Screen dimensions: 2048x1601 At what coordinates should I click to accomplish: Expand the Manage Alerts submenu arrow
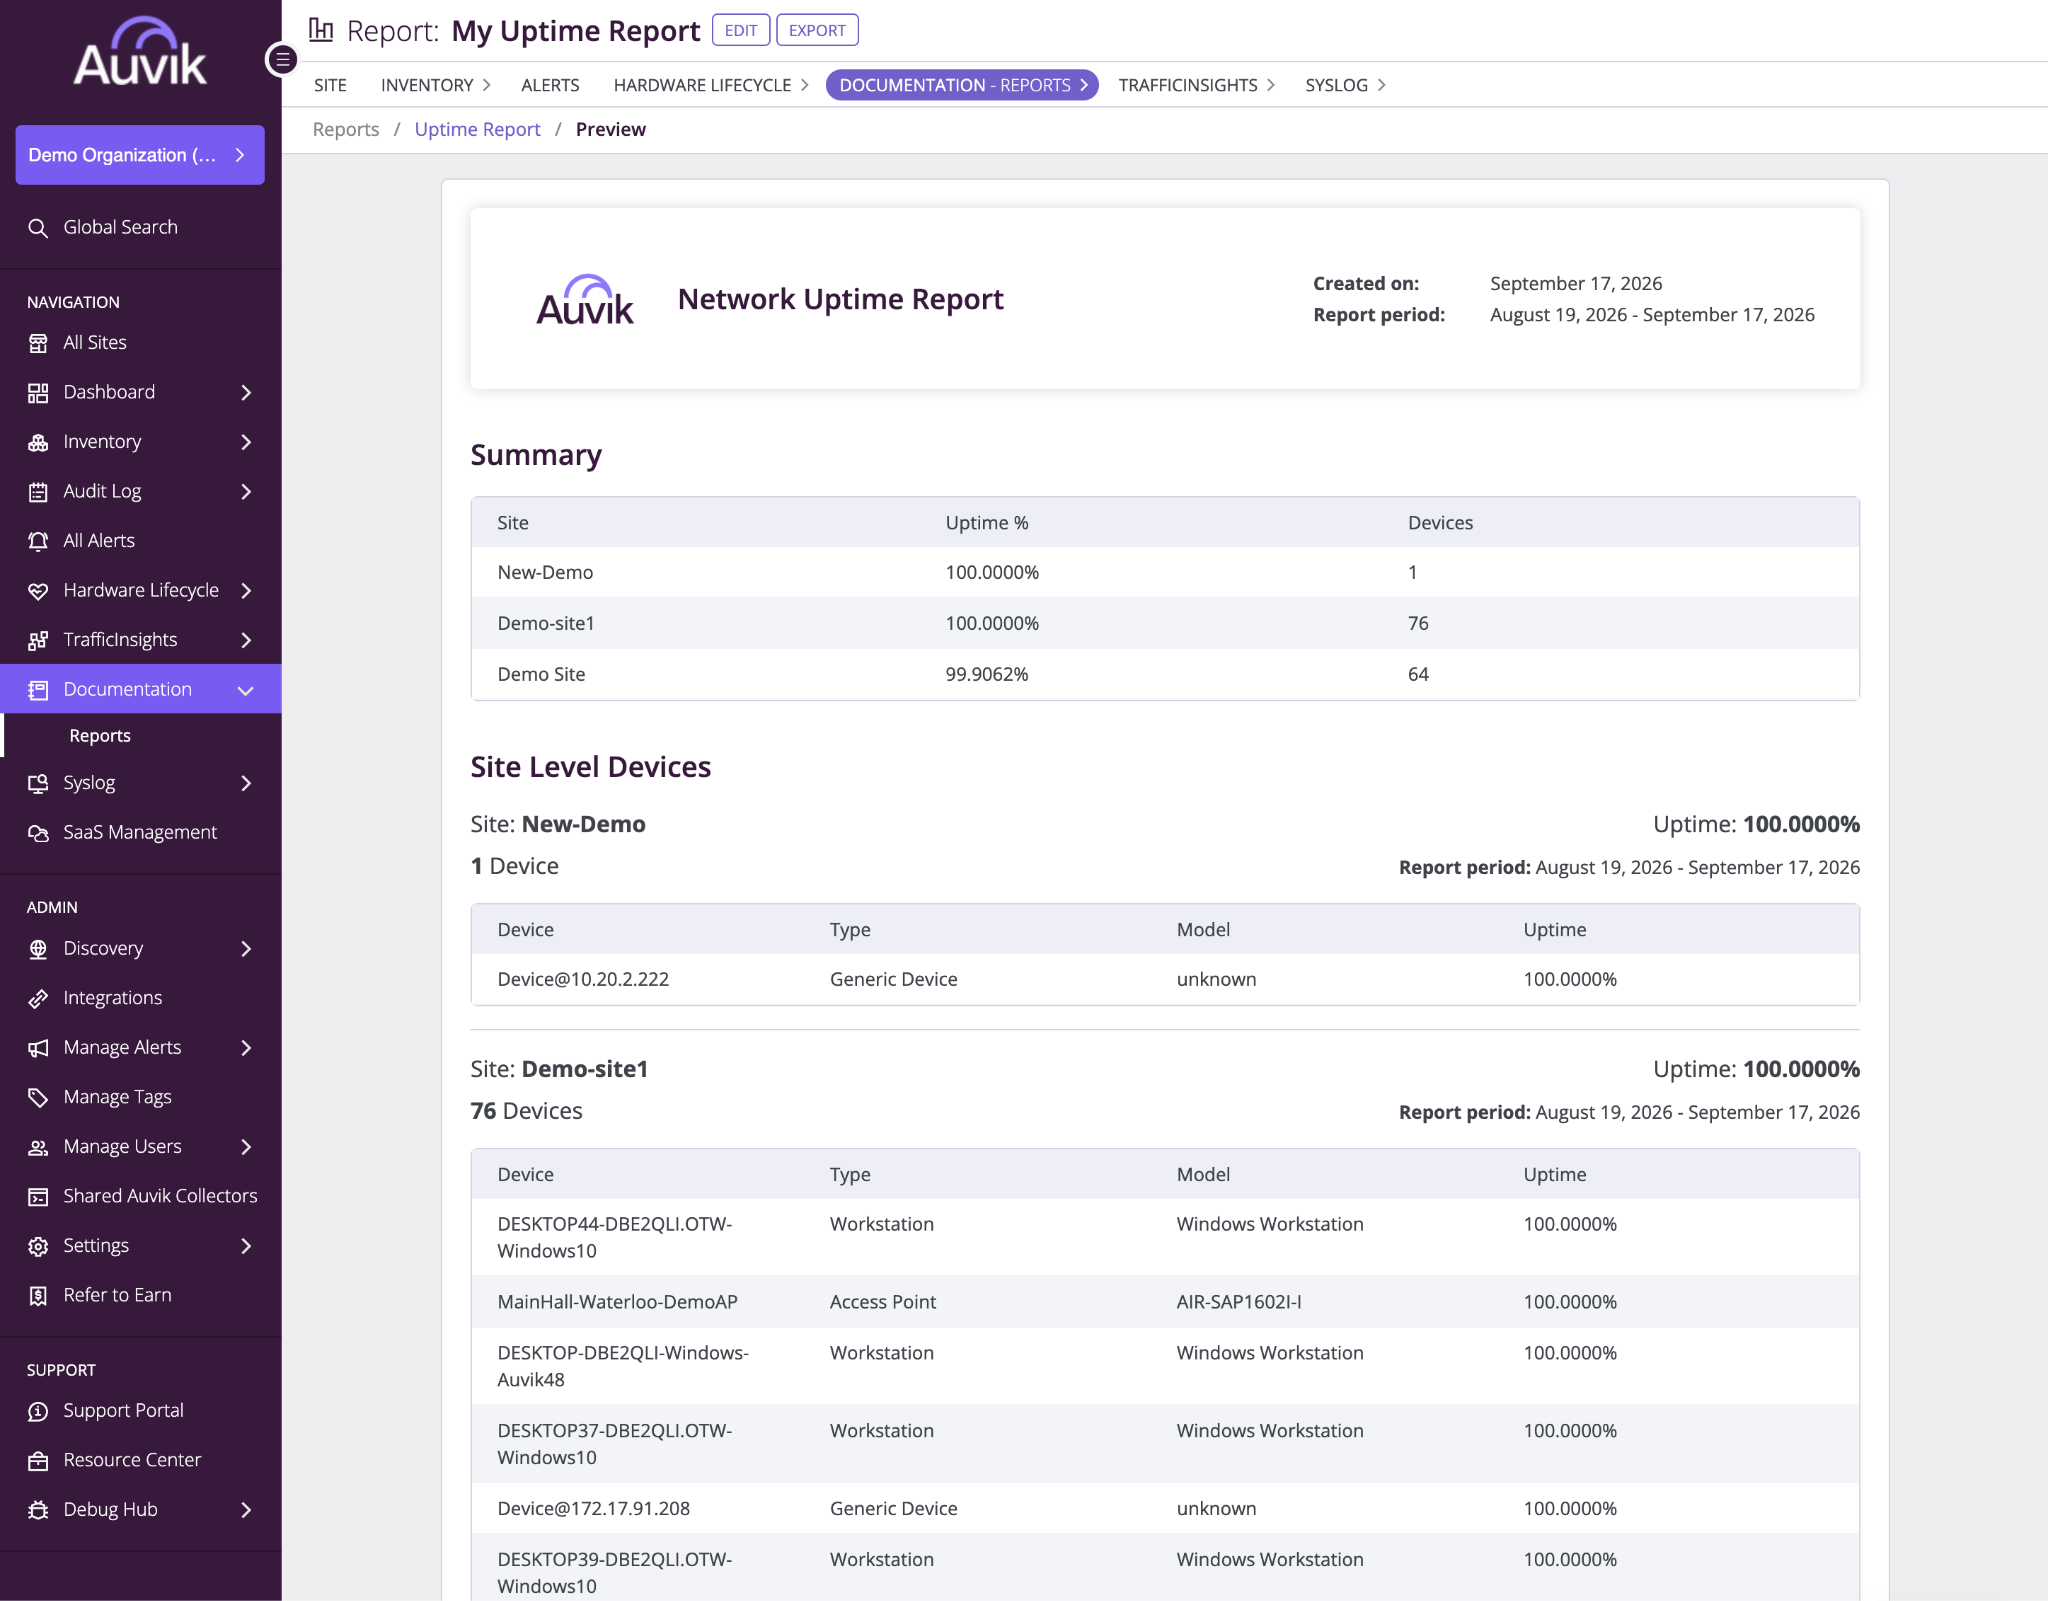[x=246, y=1047]
